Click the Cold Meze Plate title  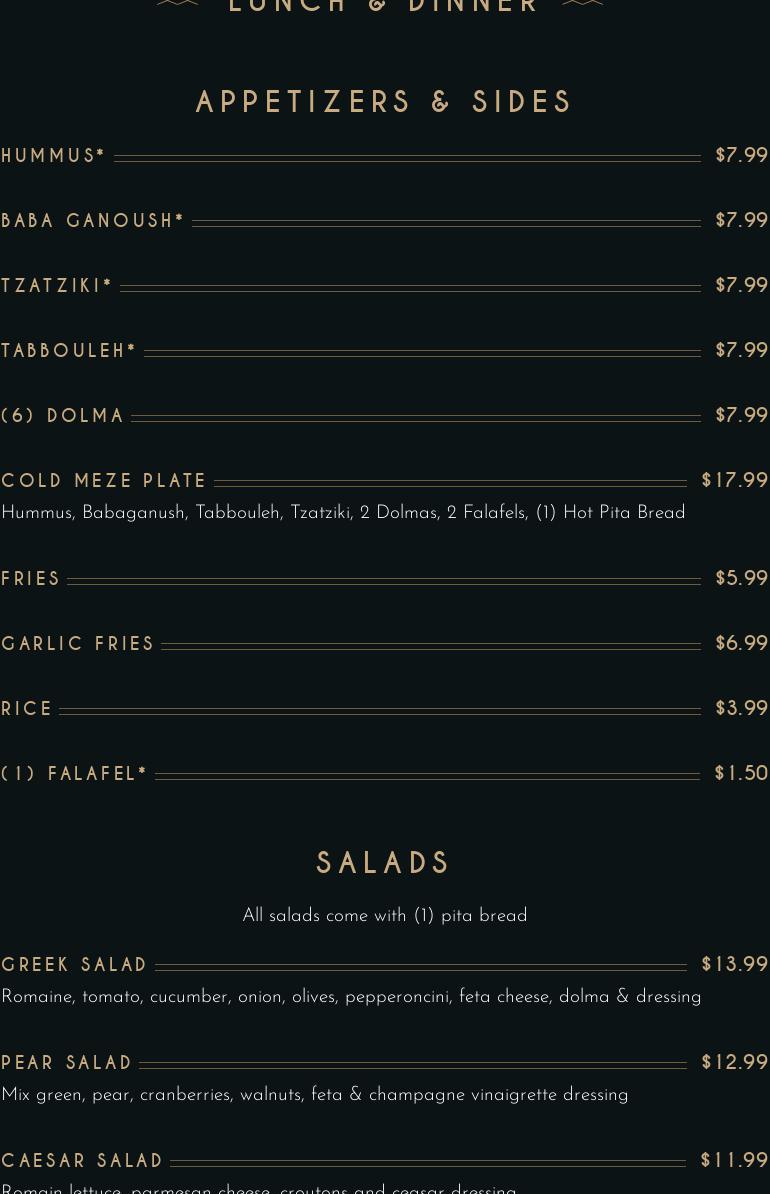click(104, 480)
